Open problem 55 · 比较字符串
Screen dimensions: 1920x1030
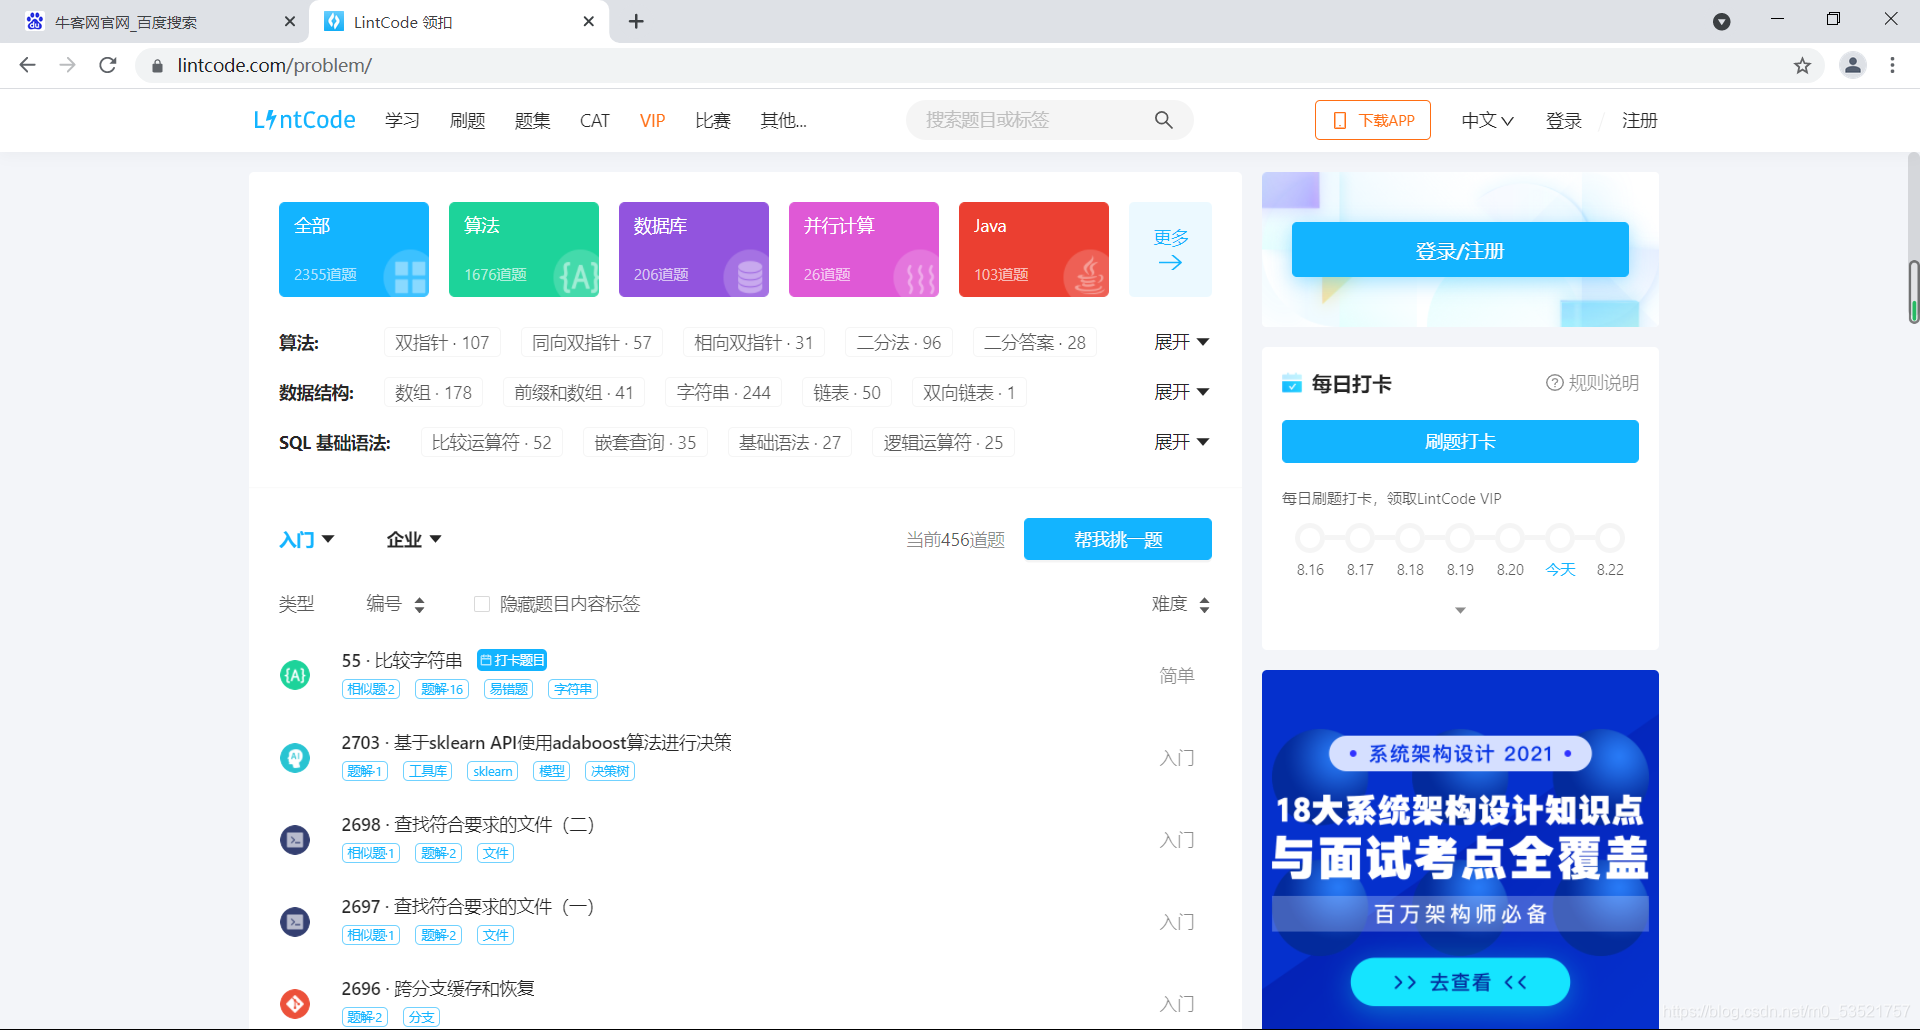click(402, 660)
